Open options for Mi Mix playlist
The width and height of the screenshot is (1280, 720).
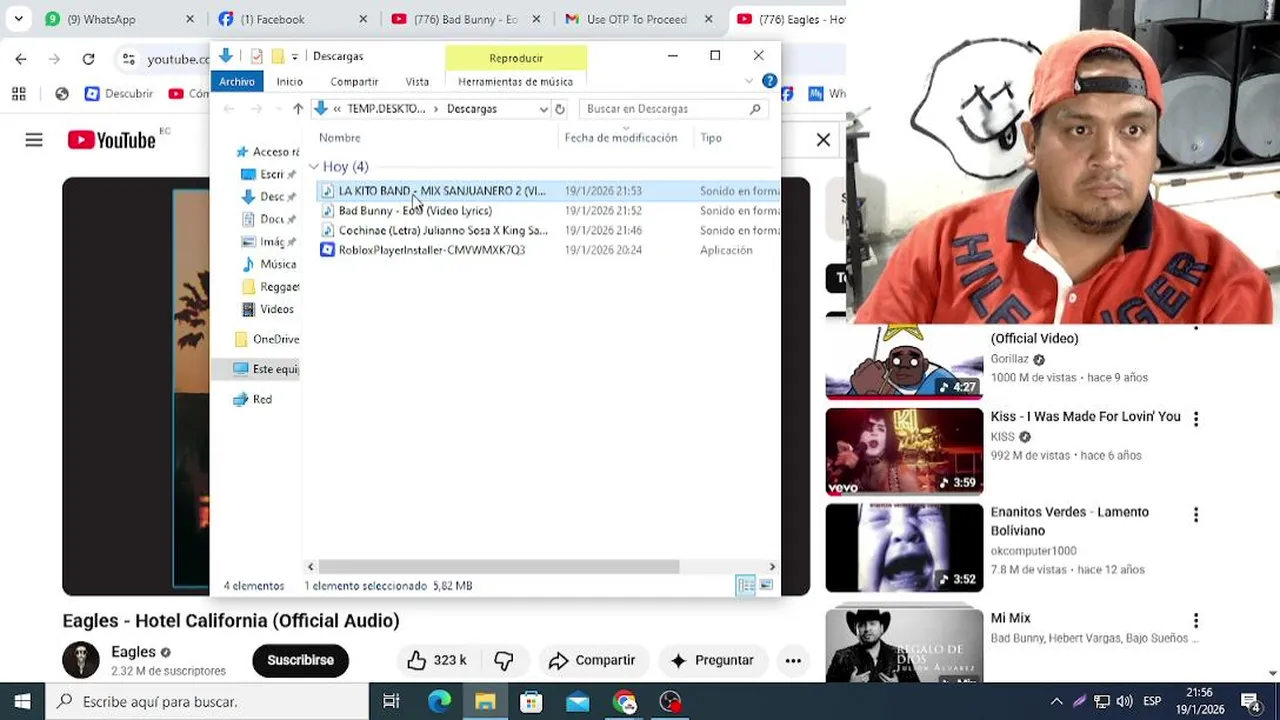click(x=1195, y=621)
